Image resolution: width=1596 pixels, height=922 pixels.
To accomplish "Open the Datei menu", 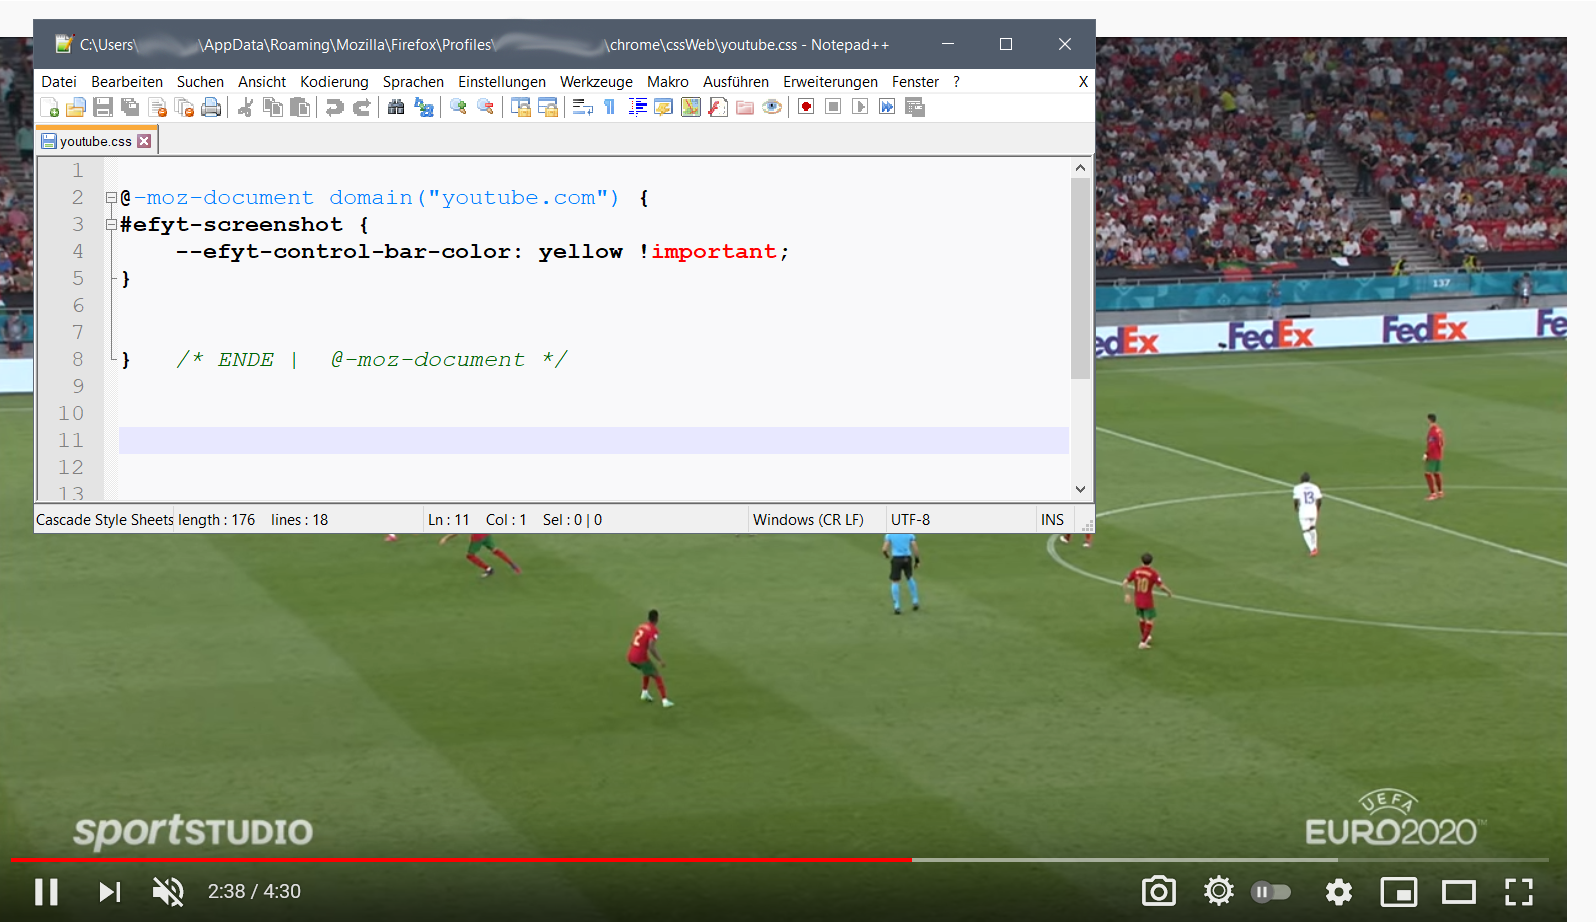I will pos(59,82).
